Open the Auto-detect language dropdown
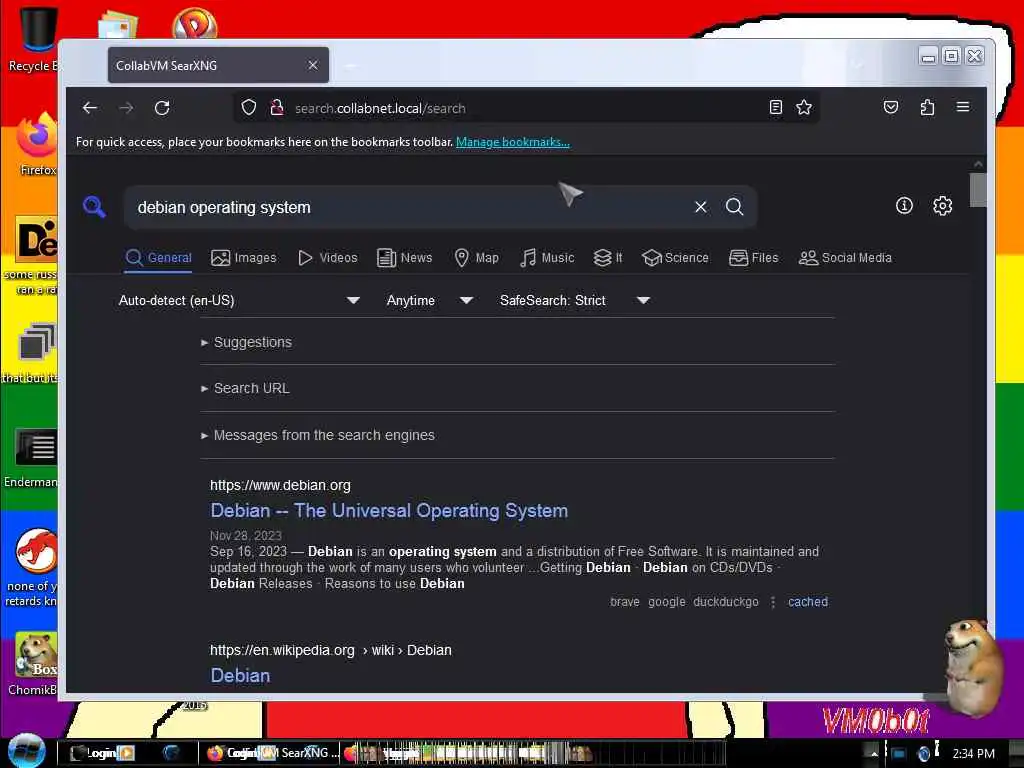Image resolution: width=1024 pixels, height=768 pixels. 239,300
